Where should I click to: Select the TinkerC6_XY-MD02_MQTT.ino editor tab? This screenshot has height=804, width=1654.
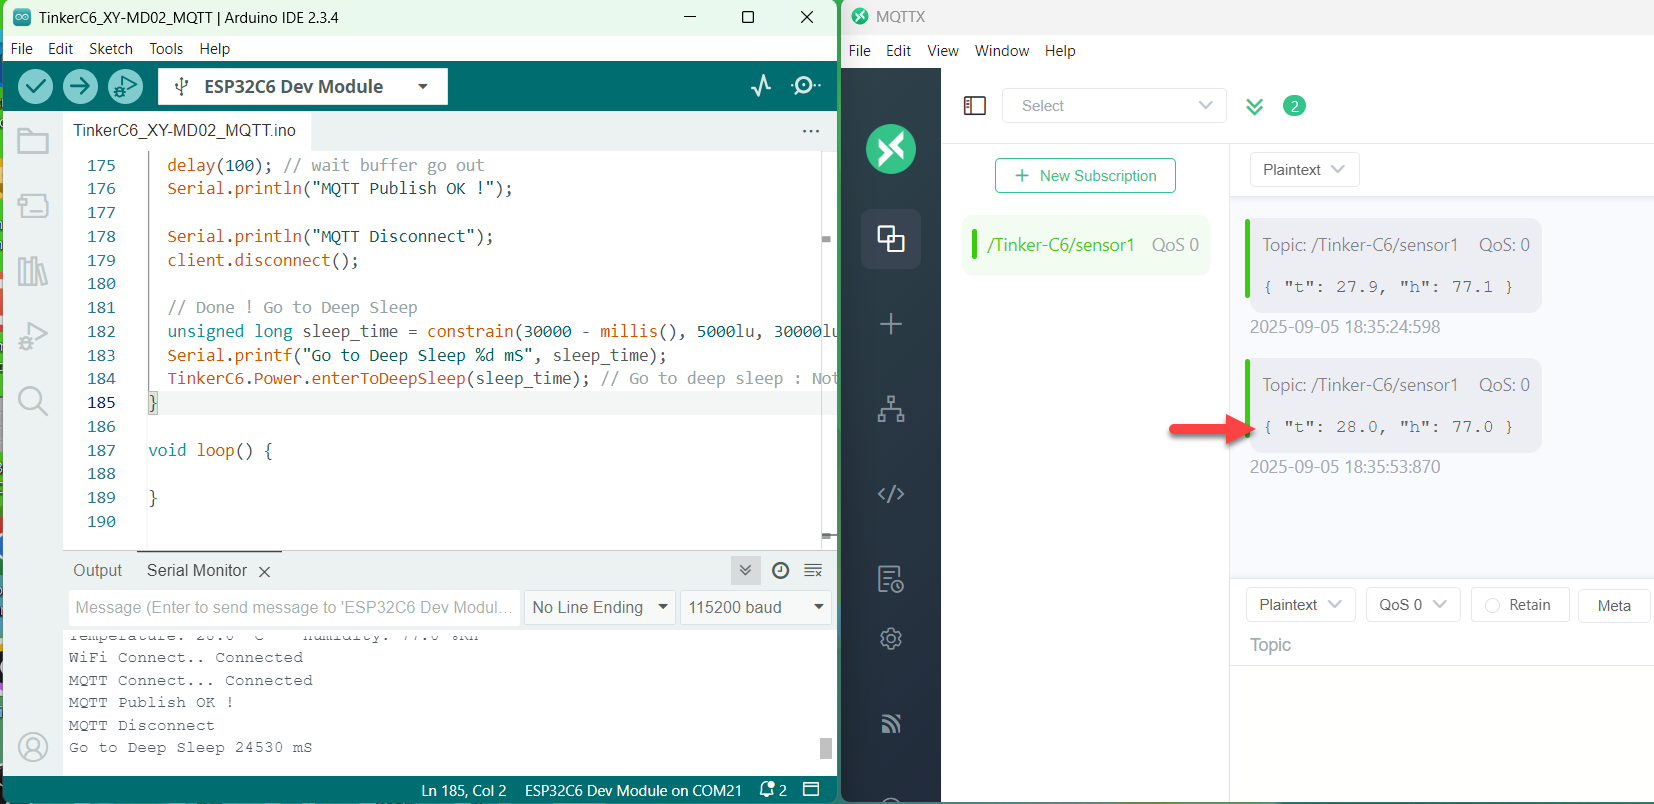click(x=185, y=131)
